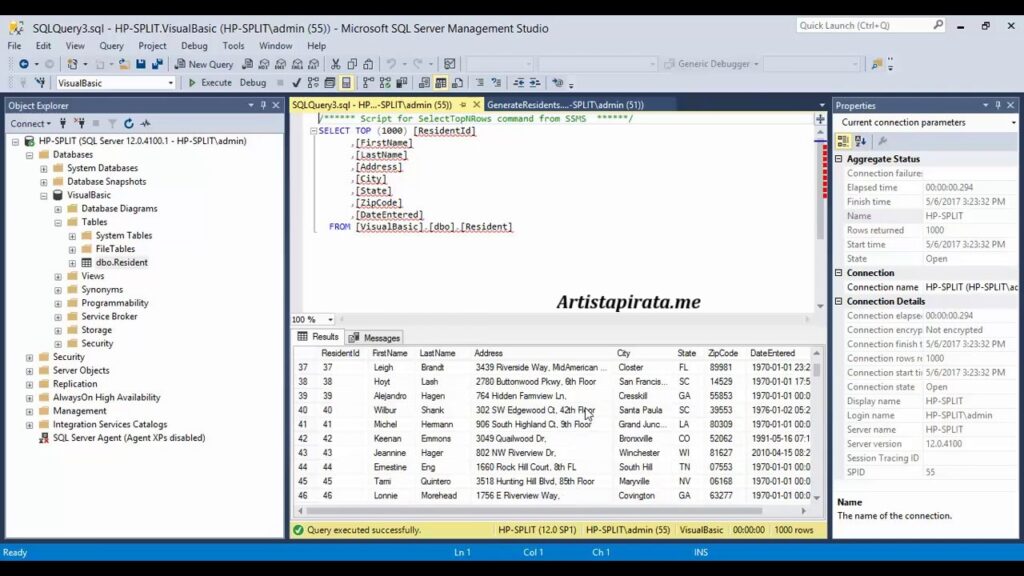Select the Server Objects tree node
1024x576 pixels.
pyautogui.click(x=81, y=370)
